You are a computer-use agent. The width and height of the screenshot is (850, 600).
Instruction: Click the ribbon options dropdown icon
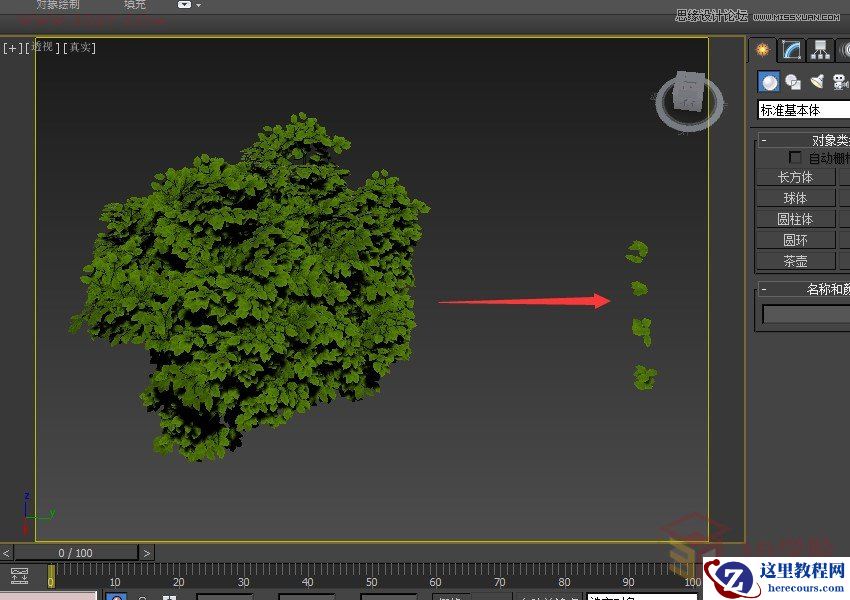pyautogui.click(x=188, y=5)
